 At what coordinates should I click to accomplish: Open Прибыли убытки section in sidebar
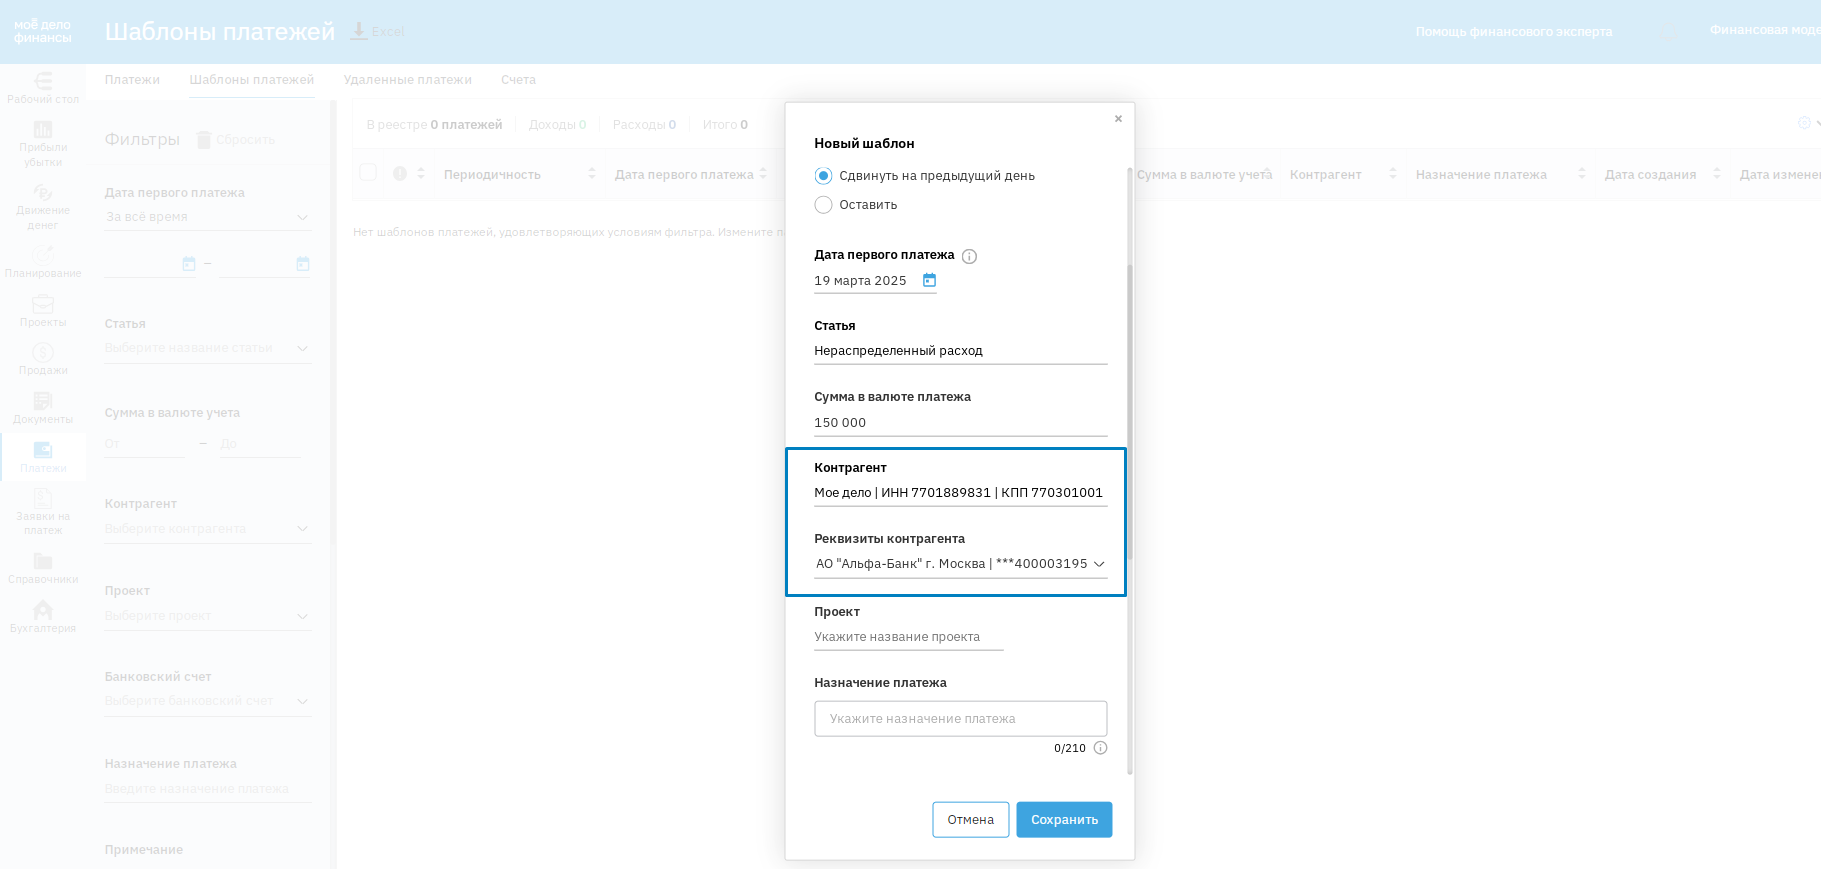[43, 144]
